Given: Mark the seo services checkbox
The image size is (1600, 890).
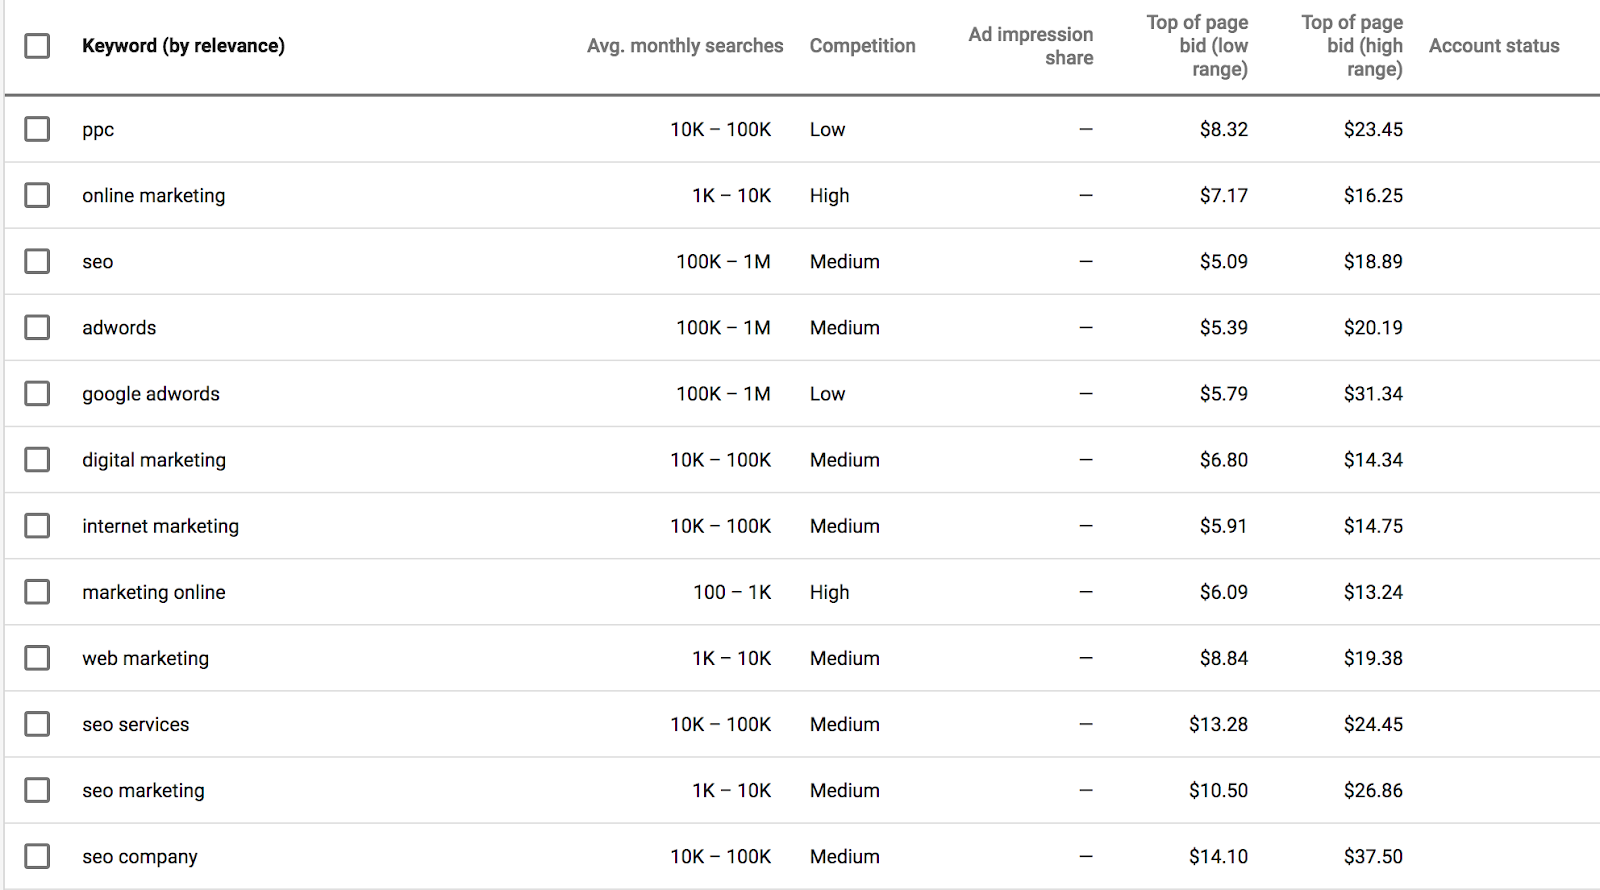Looking at the screenshot, I should tap(37, 724).
